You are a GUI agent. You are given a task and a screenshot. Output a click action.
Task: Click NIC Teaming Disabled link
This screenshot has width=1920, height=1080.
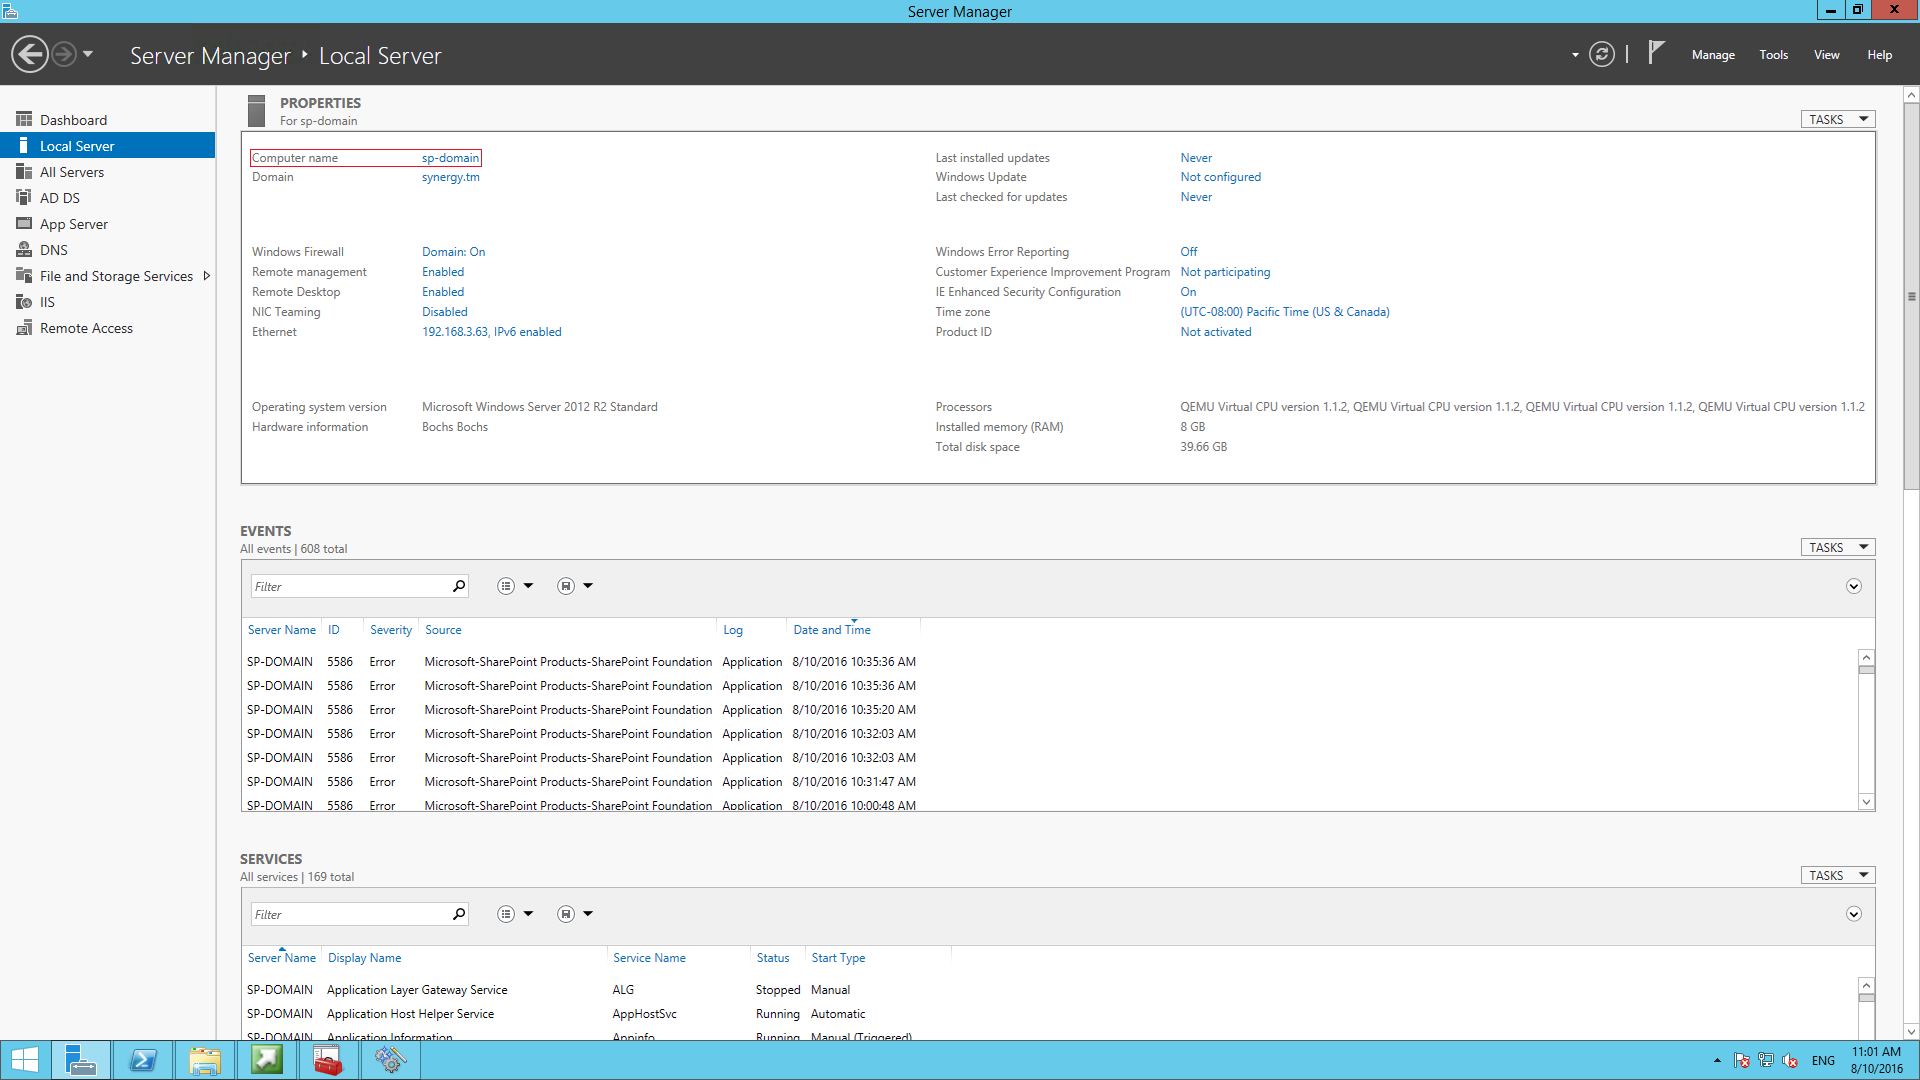[x=444, y=312]
